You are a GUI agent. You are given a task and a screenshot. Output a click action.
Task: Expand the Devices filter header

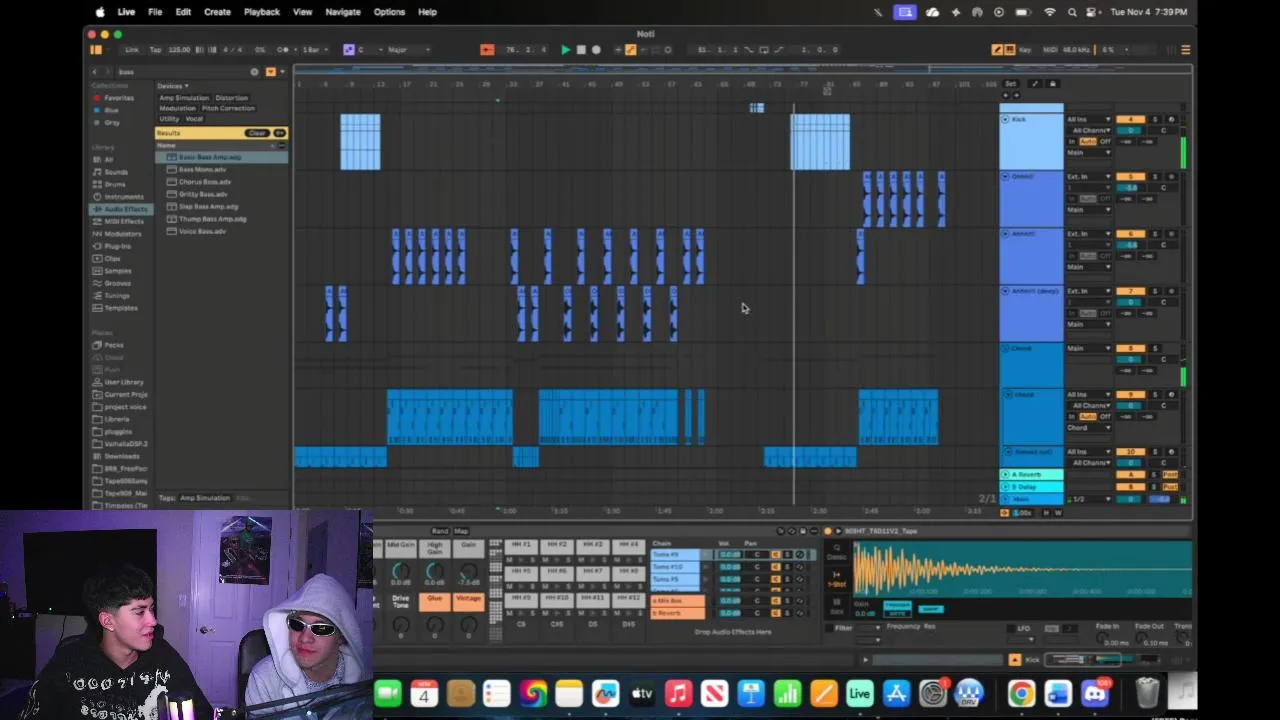pyautogui.click(x=173, y=86)
